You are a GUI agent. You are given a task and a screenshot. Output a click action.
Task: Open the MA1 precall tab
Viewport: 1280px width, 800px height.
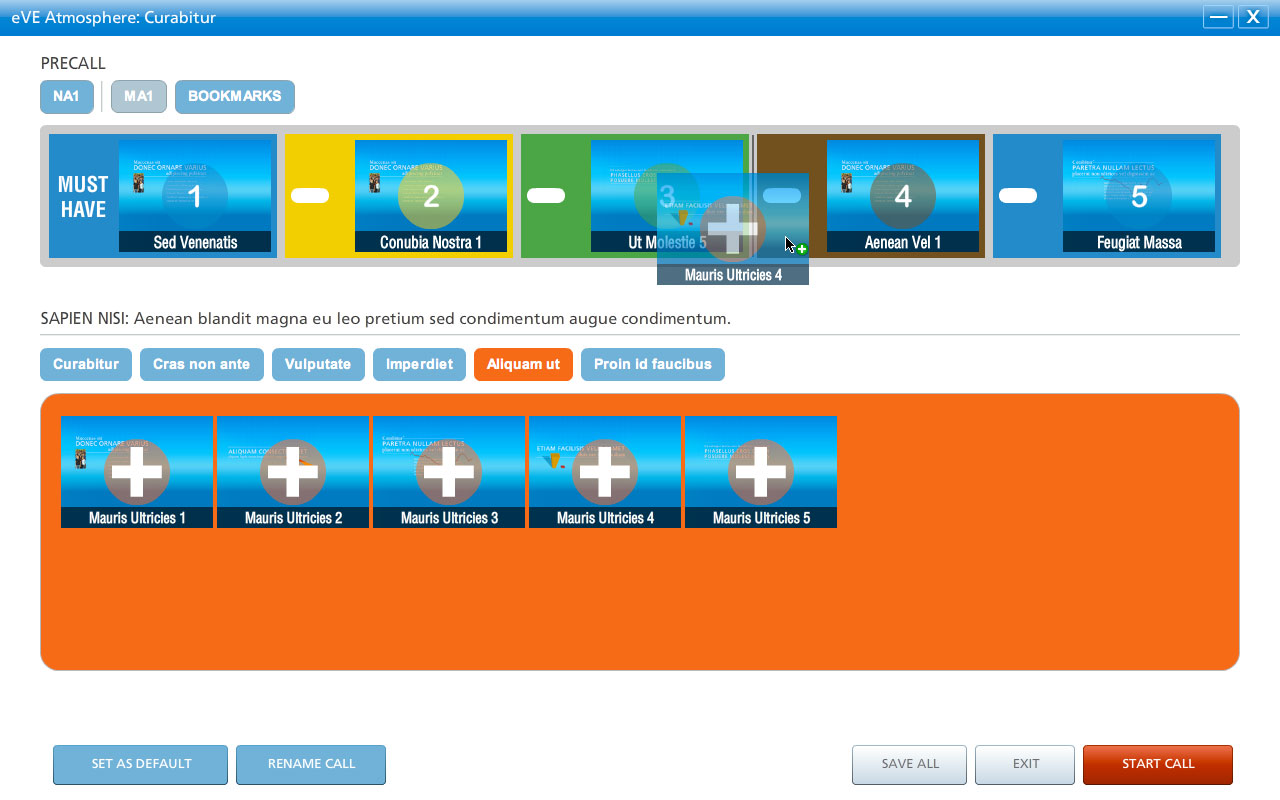click(x=139, y=97)
